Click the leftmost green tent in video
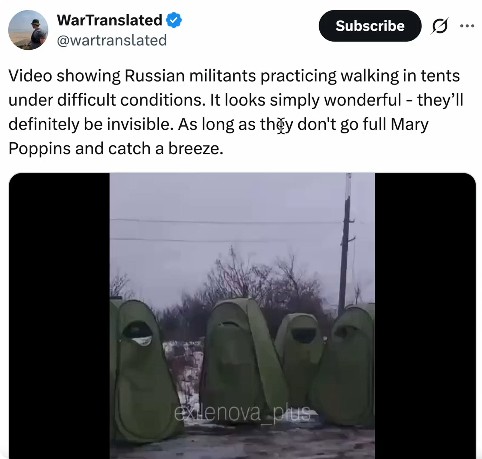 [145, 370]
